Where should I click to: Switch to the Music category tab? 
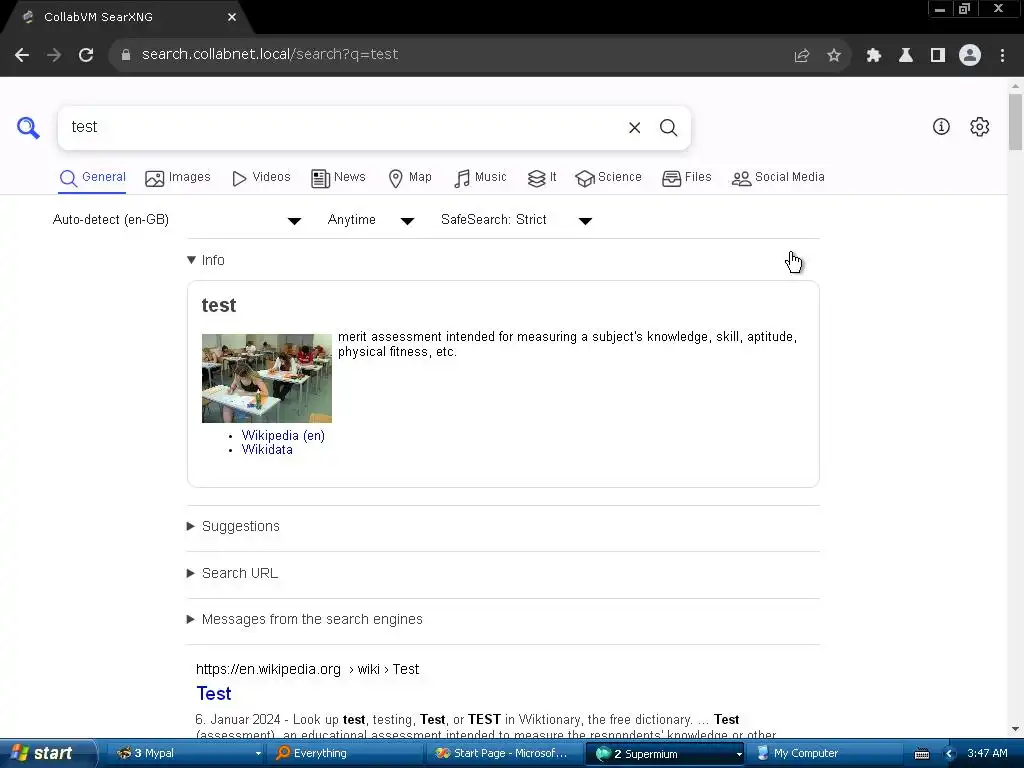pos(480,178)
